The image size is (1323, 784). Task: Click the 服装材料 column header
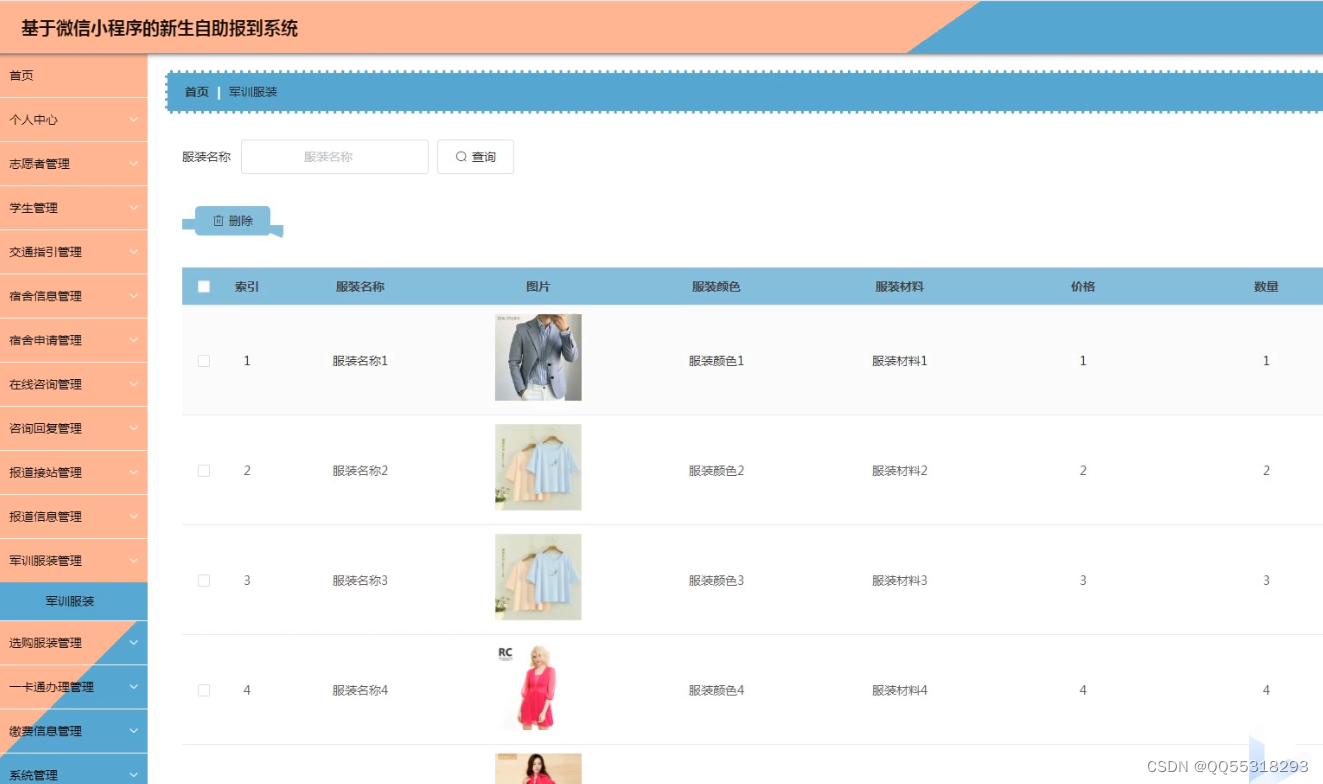[899, 287]
